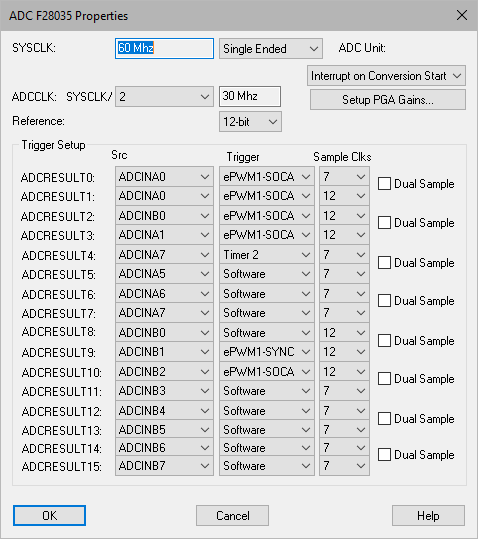Open the ADCRESULT0 source dropdown
Screen dimensions: 478x539
[x=164, y=177]
